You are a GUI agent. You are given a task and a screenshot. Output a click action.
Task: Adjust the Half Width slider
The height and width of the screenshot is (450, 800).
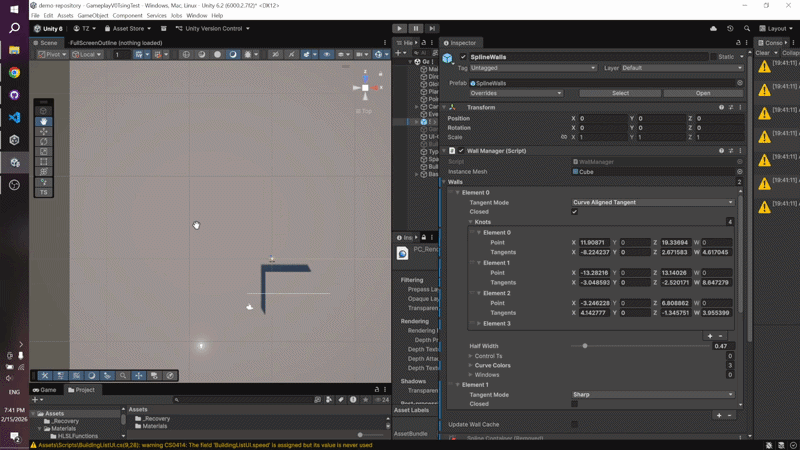click(x=585, y=346)
